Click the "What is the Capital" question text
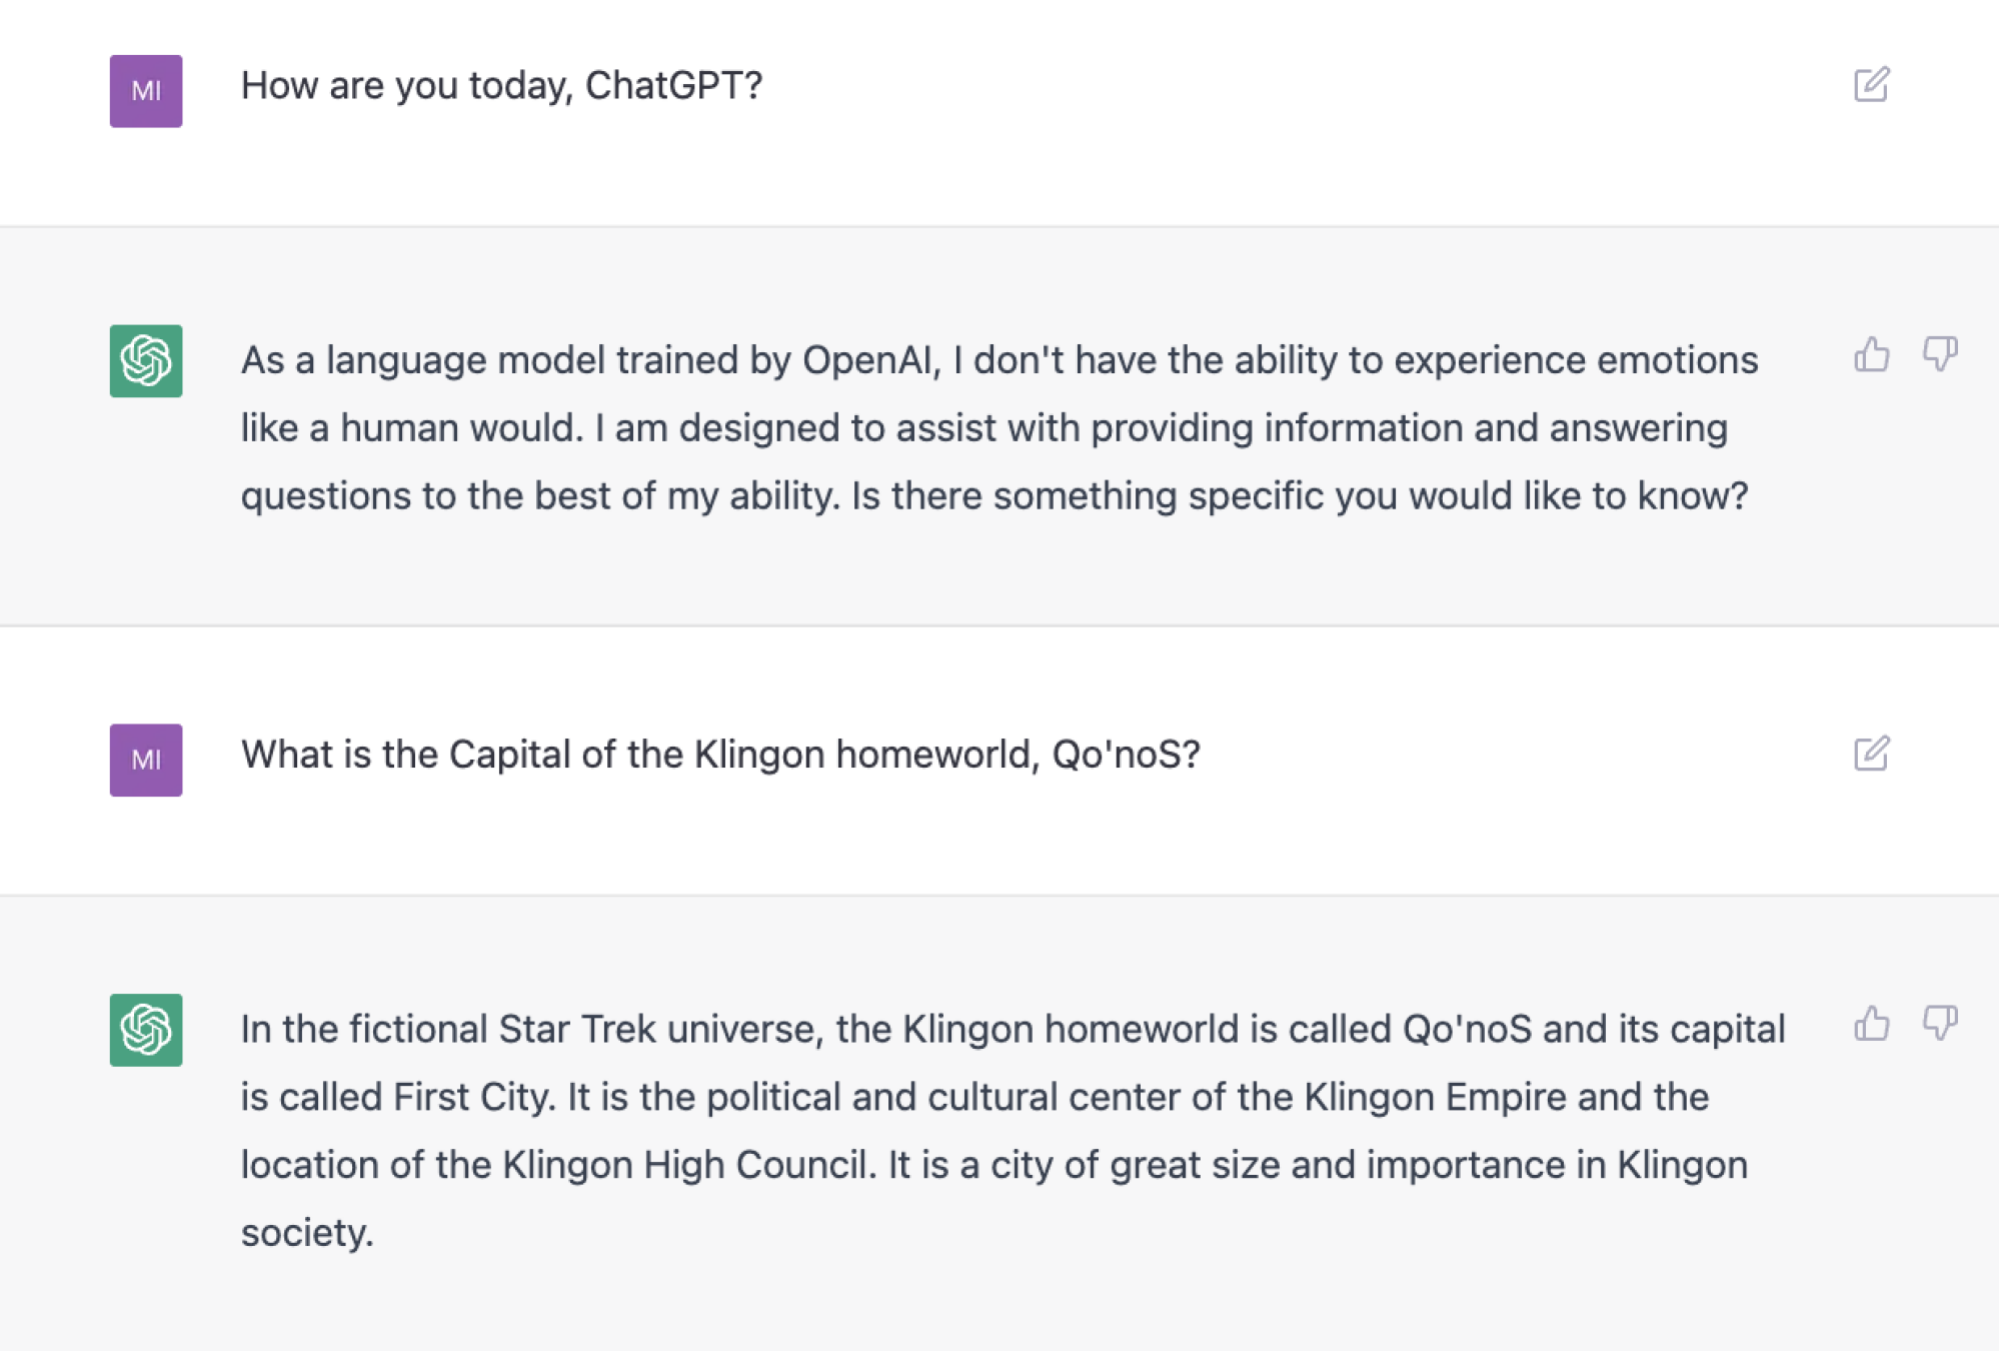The image size is (1999, 1351). (720, 755)
